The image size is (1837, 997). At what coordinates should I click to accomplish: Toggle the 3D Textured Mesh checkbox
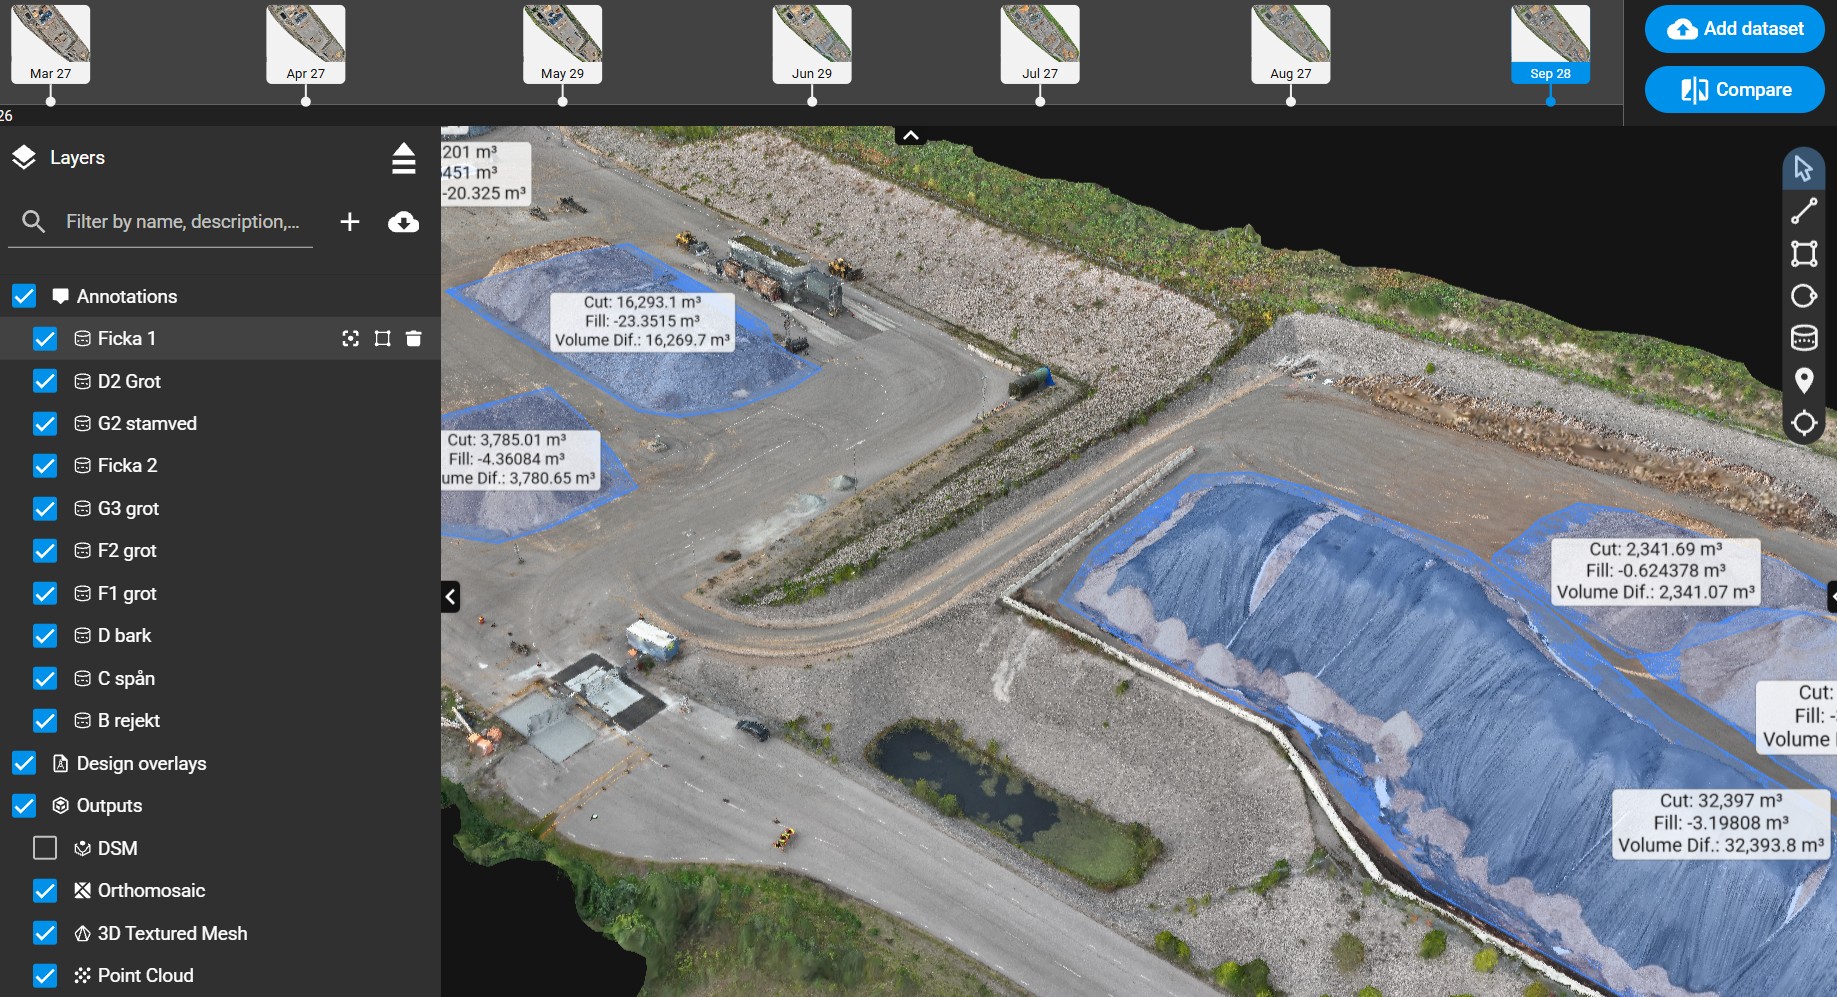(x=45, y=933)
